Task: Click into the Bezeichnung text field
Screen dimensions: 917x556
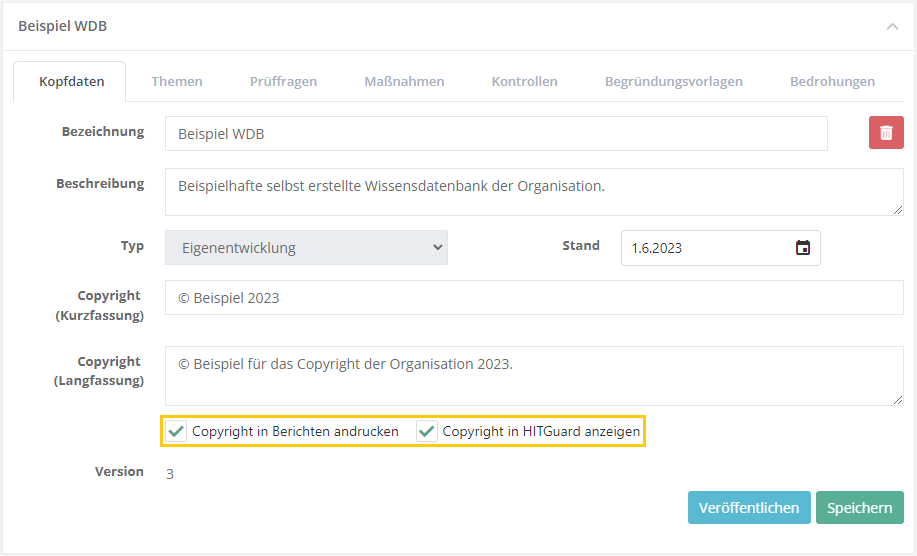Action: tap(496, 134)
